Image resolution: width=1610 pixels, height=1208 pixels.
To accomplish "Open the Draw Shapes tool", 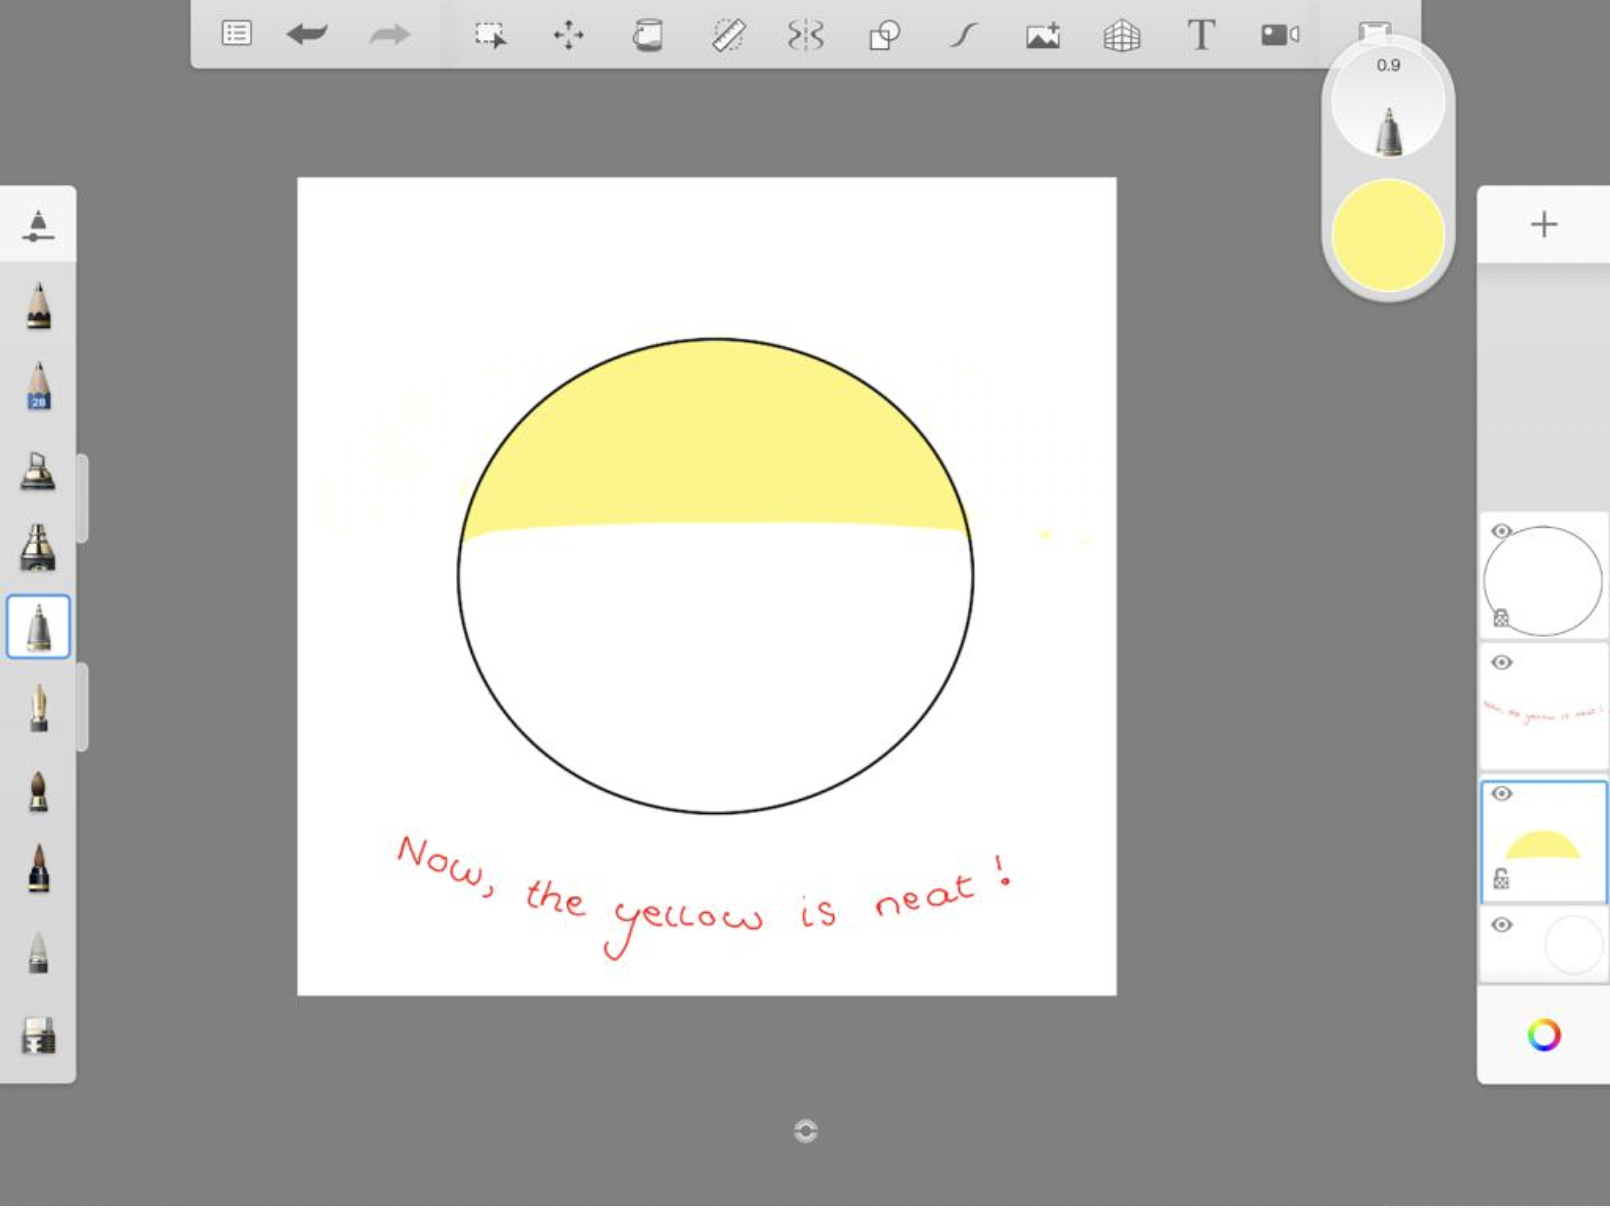I will 884,36.
